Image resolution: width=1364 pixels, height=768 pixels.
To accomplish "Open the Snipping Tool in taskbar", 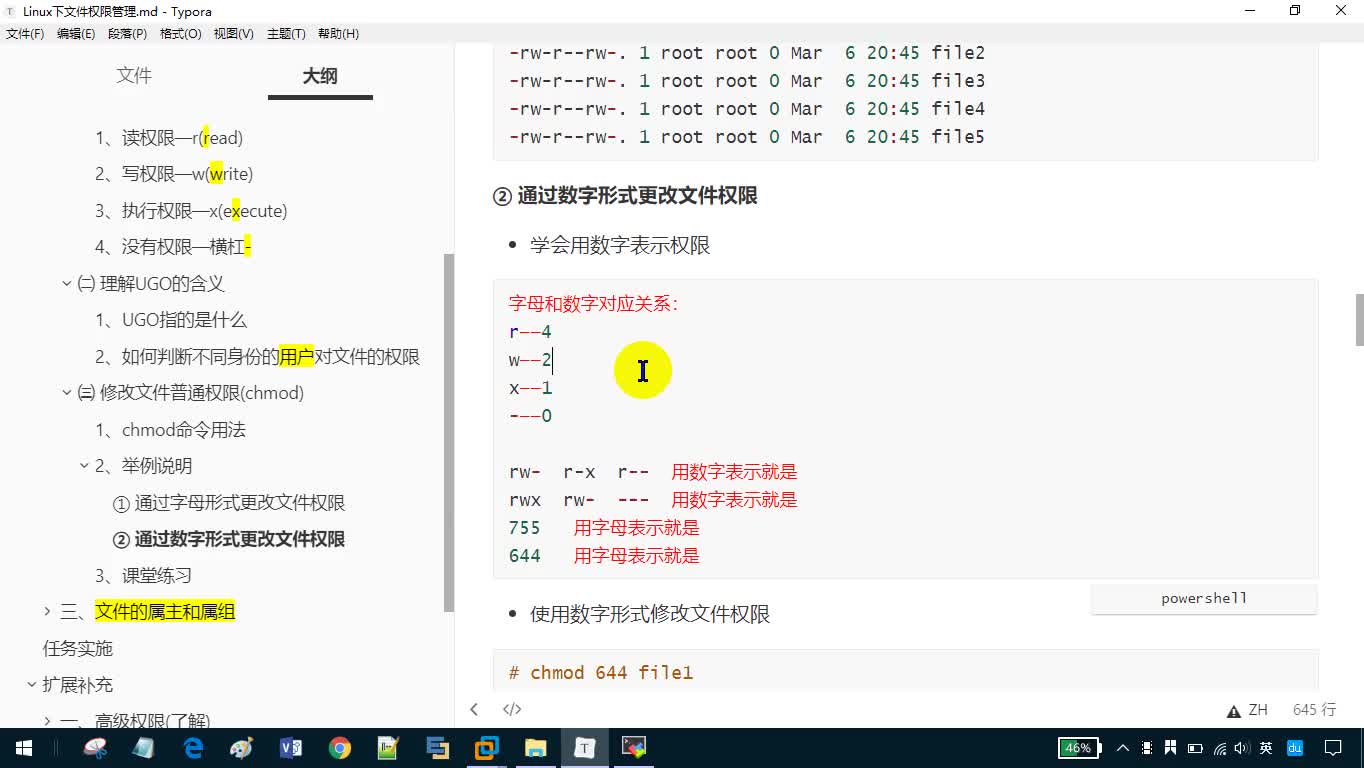I will 95,748.
